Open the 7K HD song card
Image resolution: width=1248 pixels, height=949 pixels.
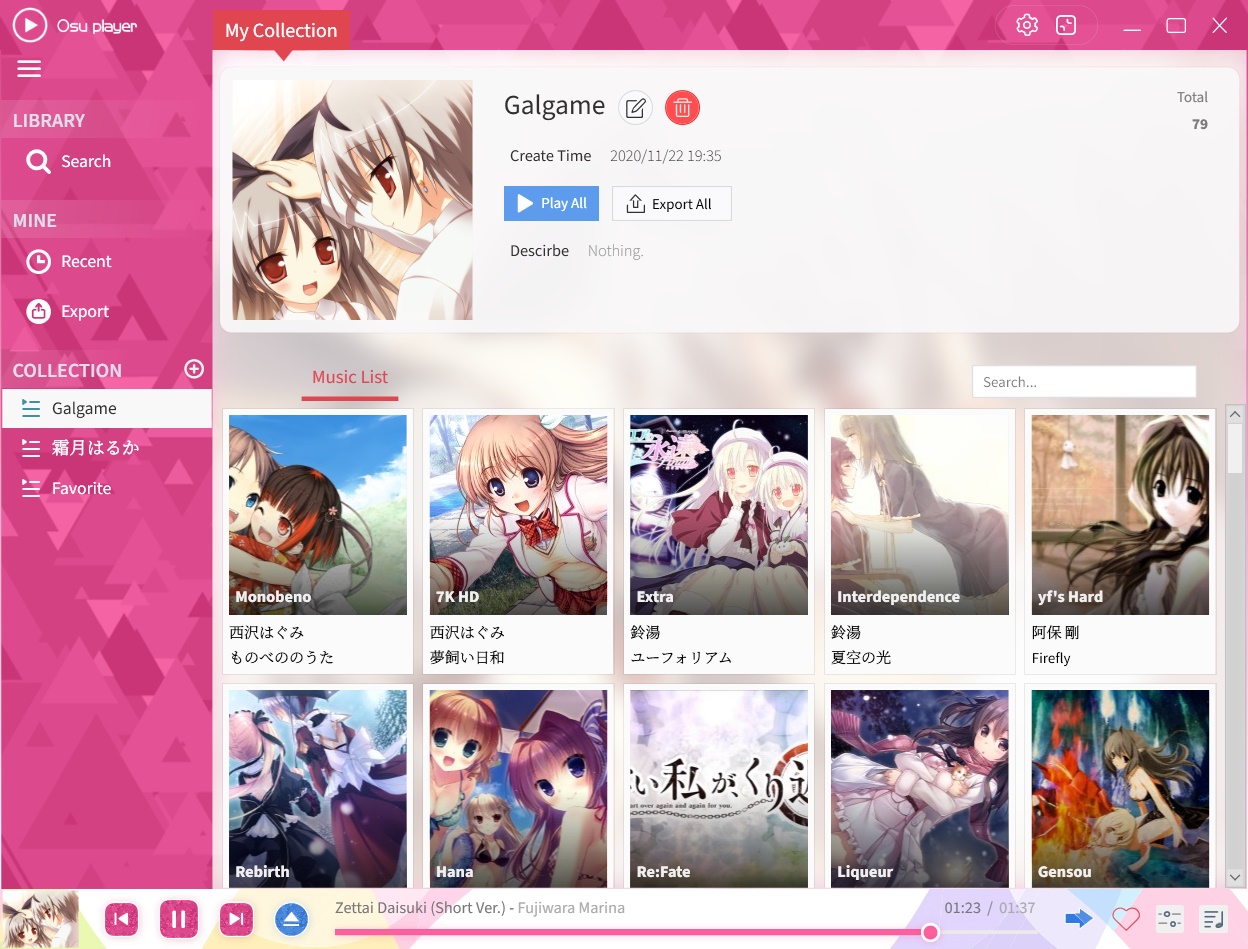pyautogui.click(x=518, y=541)
